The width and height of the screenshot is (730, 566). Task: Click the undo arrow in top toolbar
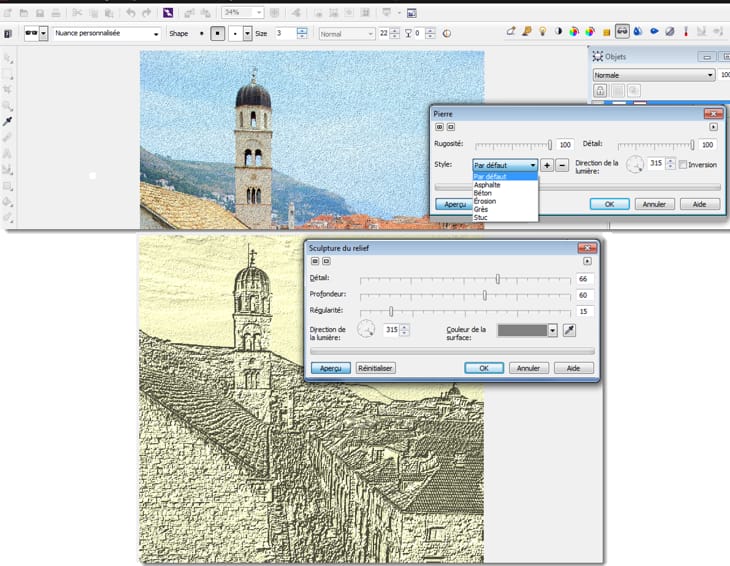[x=131, y=13]
